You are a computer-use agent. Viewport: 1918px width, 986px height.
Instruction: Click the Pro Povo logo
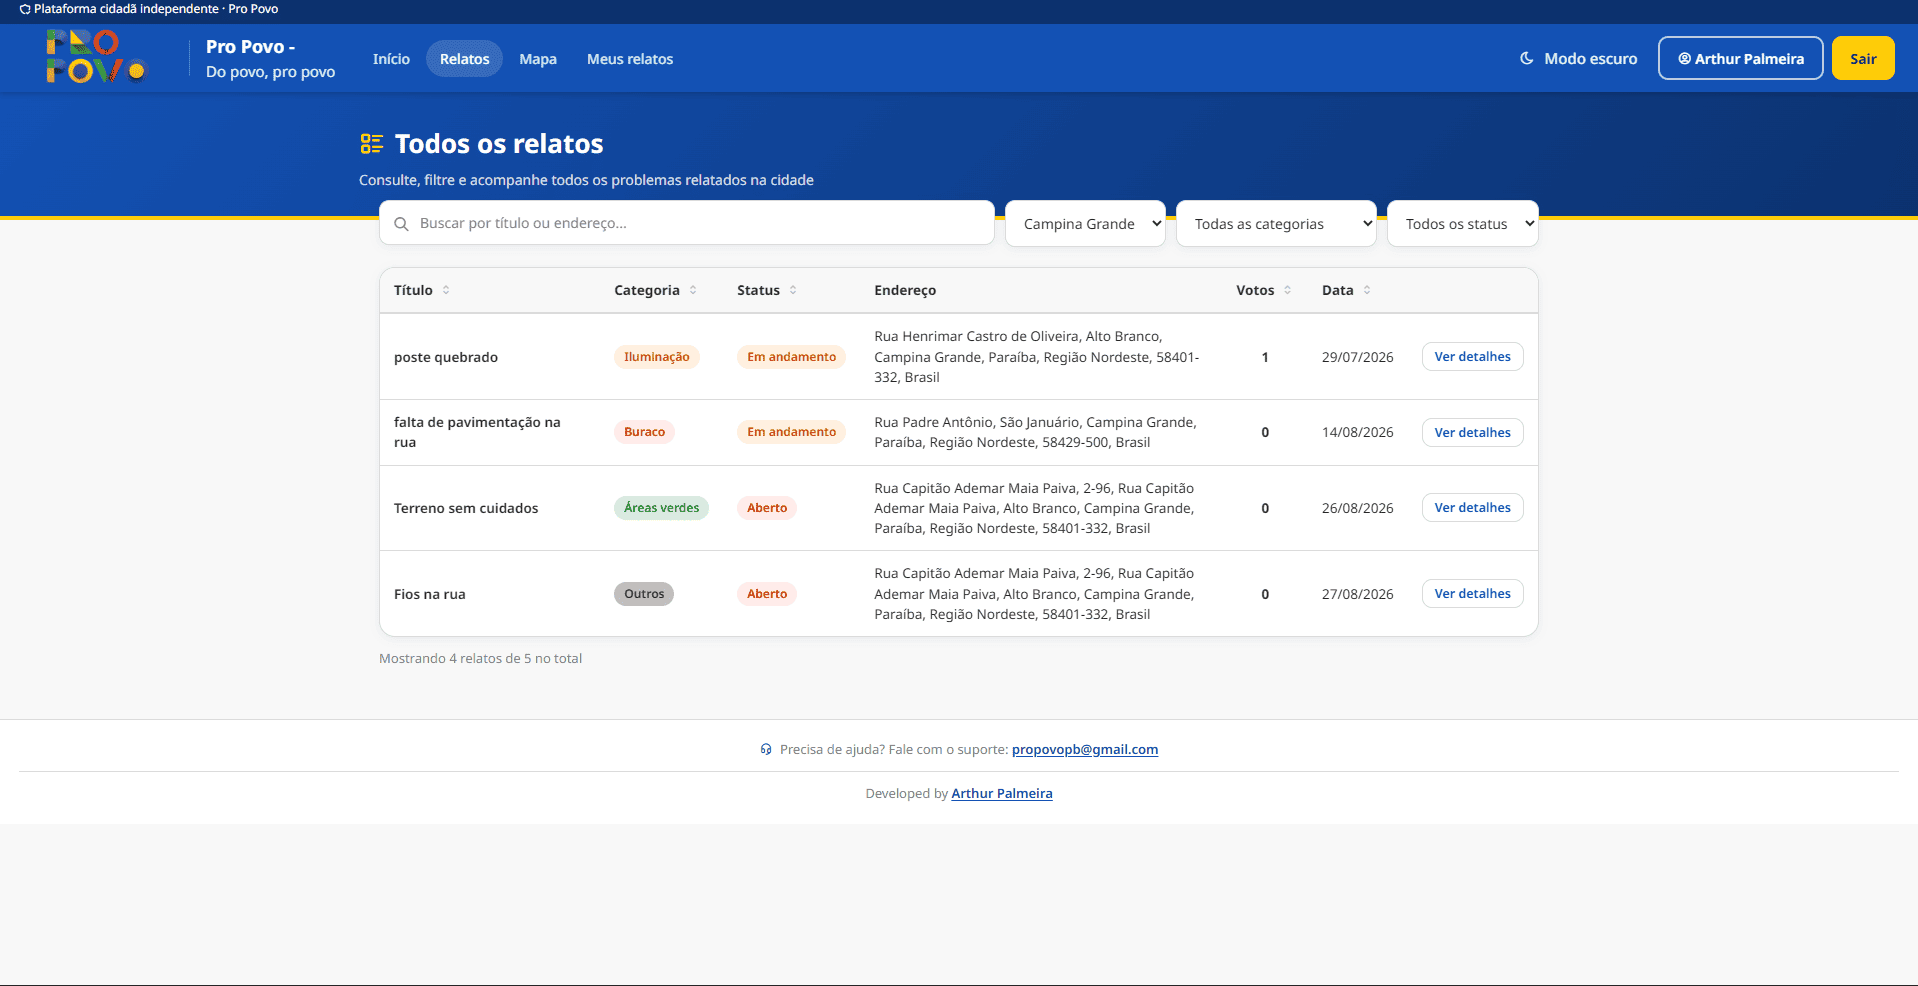[96, 57]
